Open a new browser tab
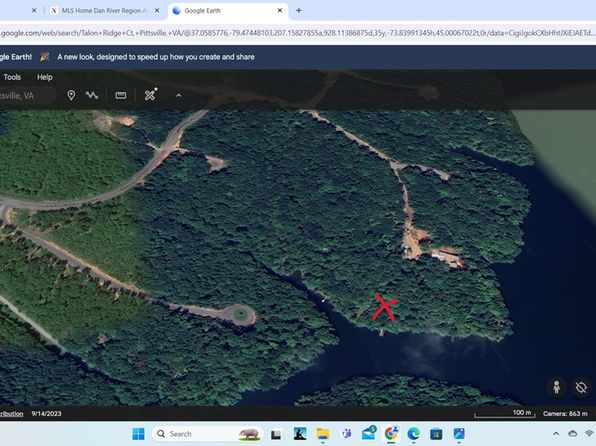596x446 pixels. [299, 11]
